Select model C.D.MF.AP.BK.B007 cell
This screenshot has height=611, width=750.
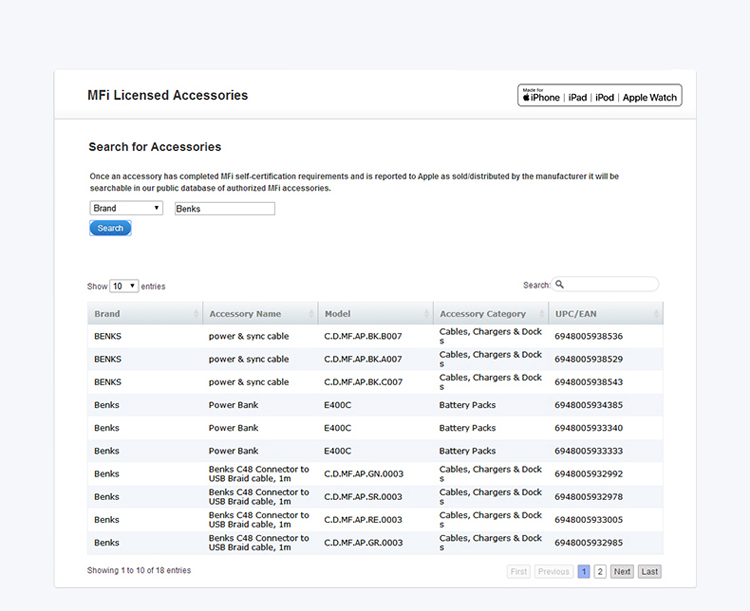pyautogui.click(x=363, y=336)
